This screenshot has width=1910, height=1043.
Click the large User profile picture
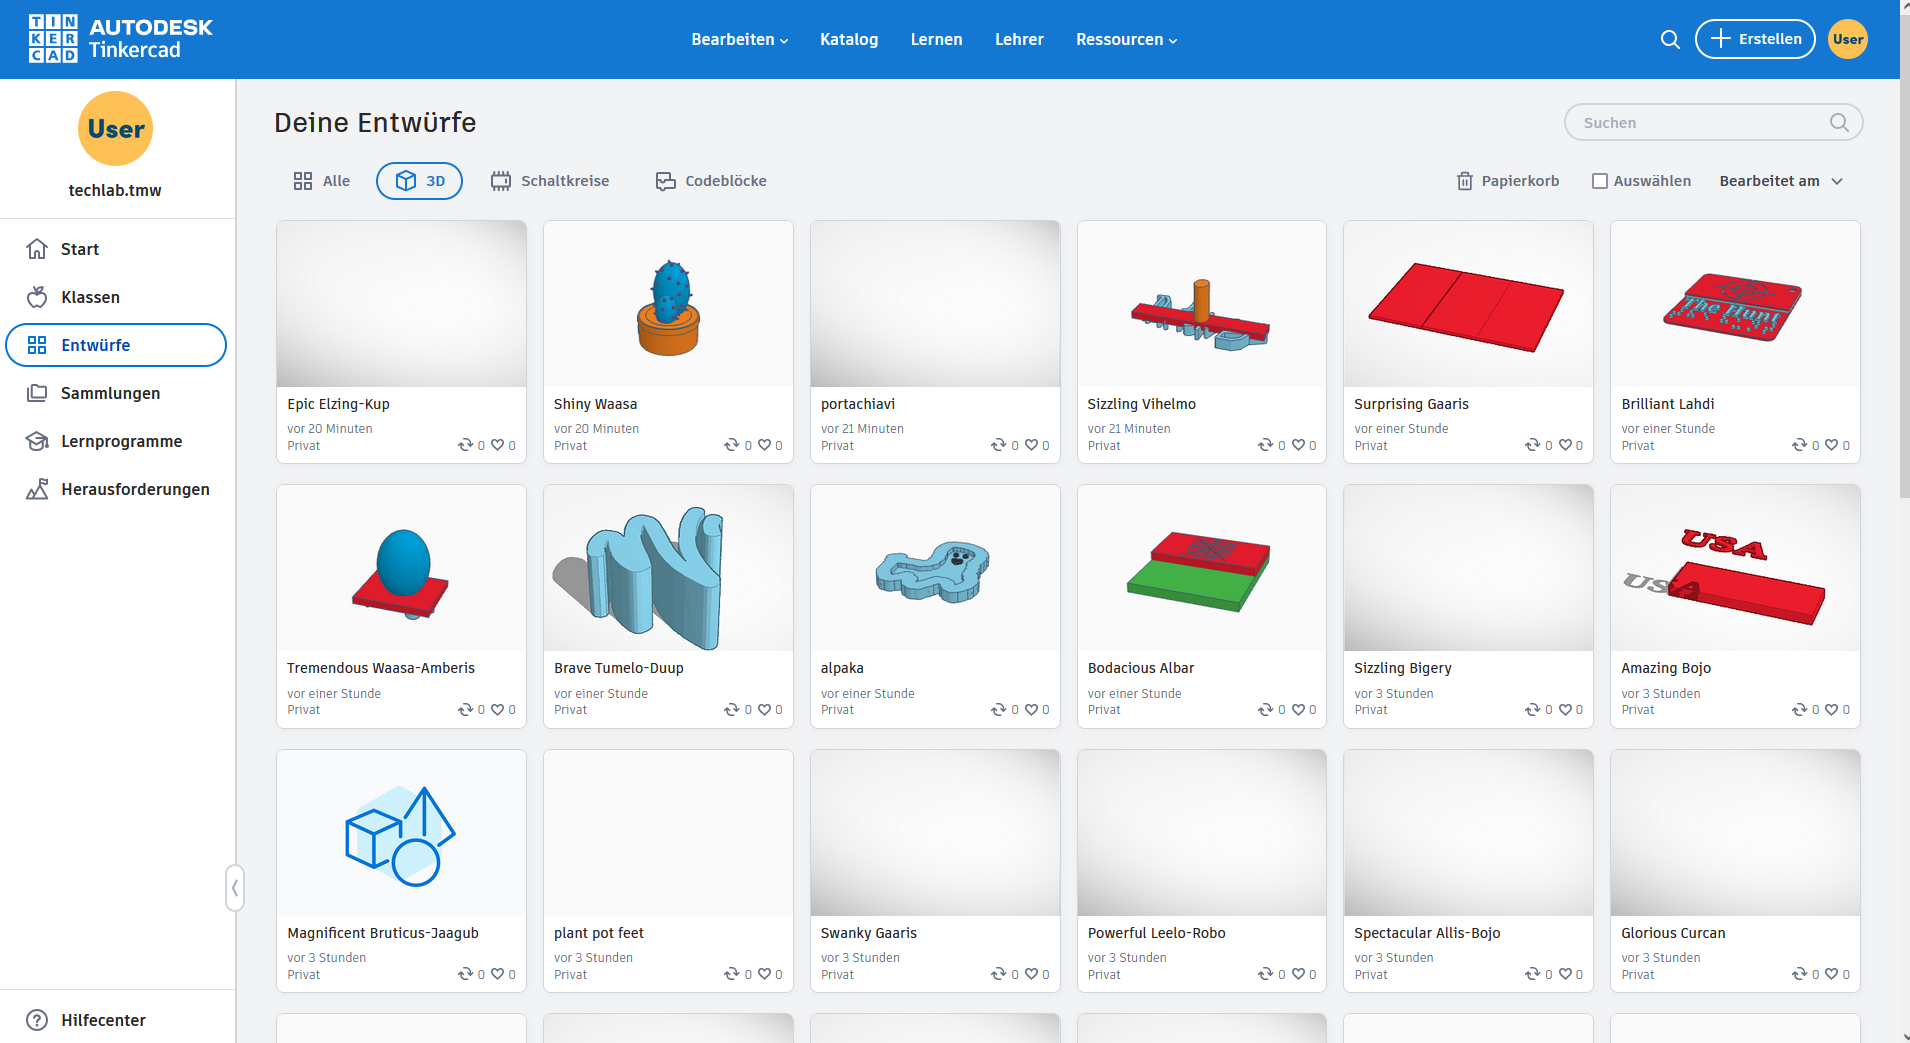point(115,129)
